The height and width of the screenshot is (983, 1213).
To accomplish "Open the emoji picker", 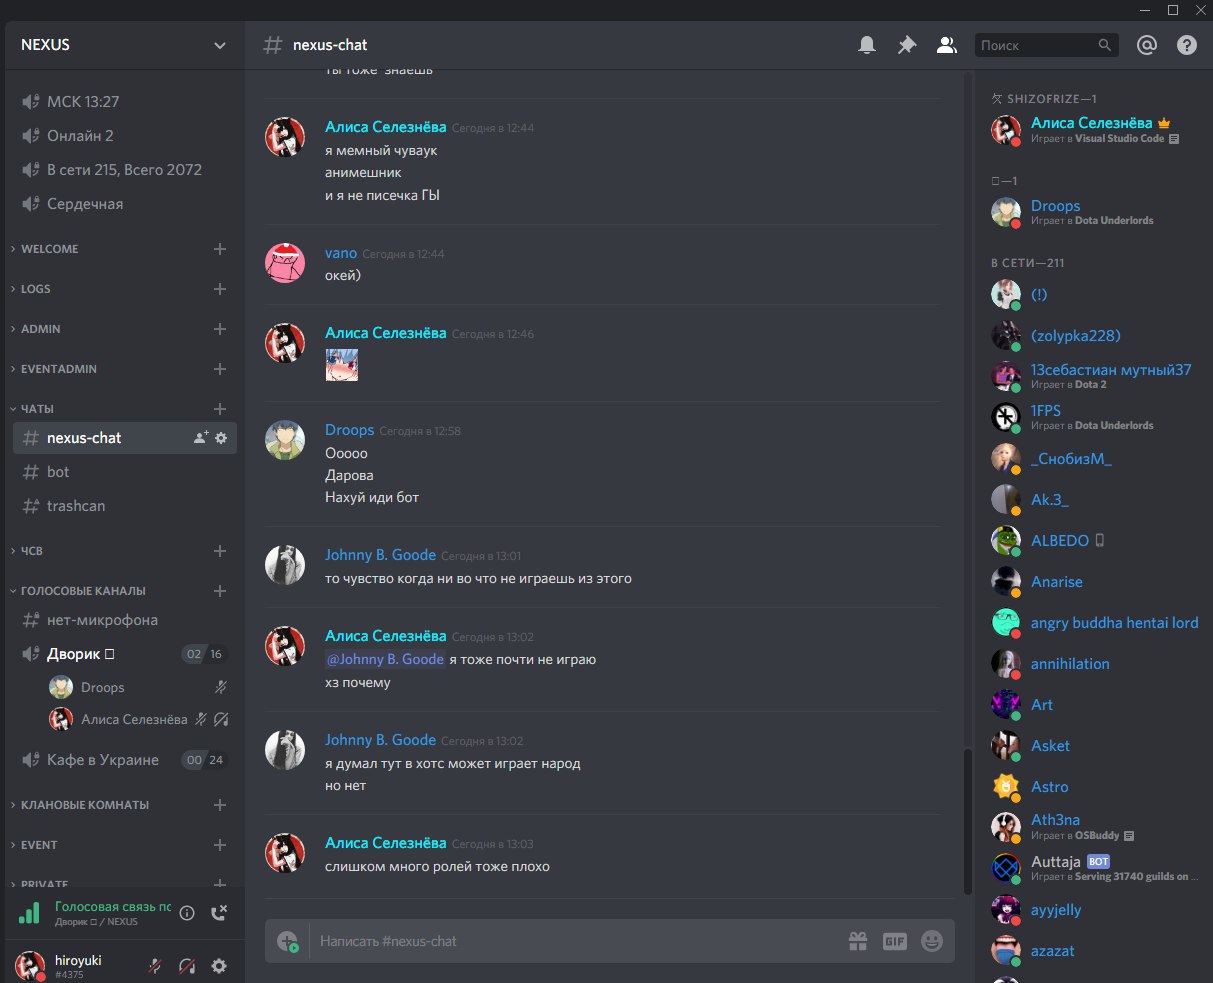I will [931, 941].
